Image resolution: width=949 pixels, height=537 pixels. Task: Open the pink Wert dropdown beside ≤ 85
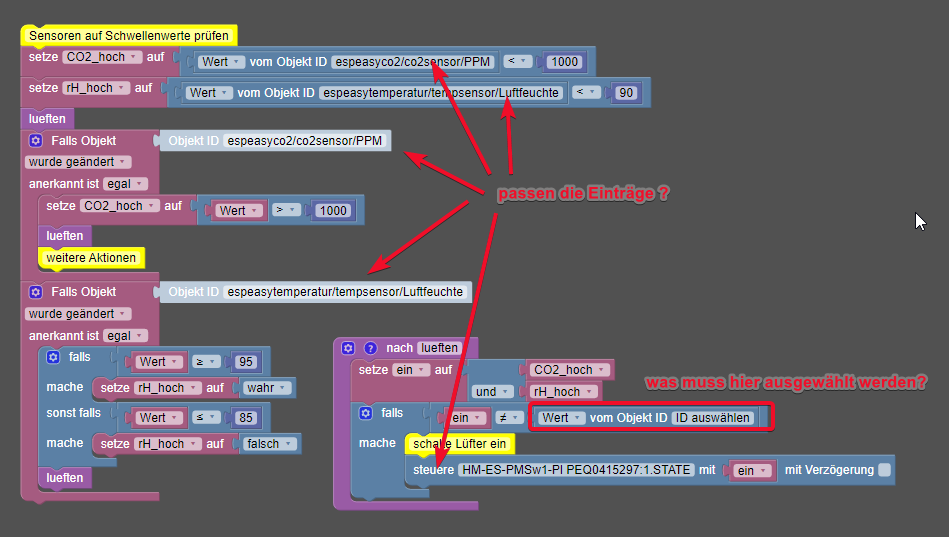tap(159, 417)
